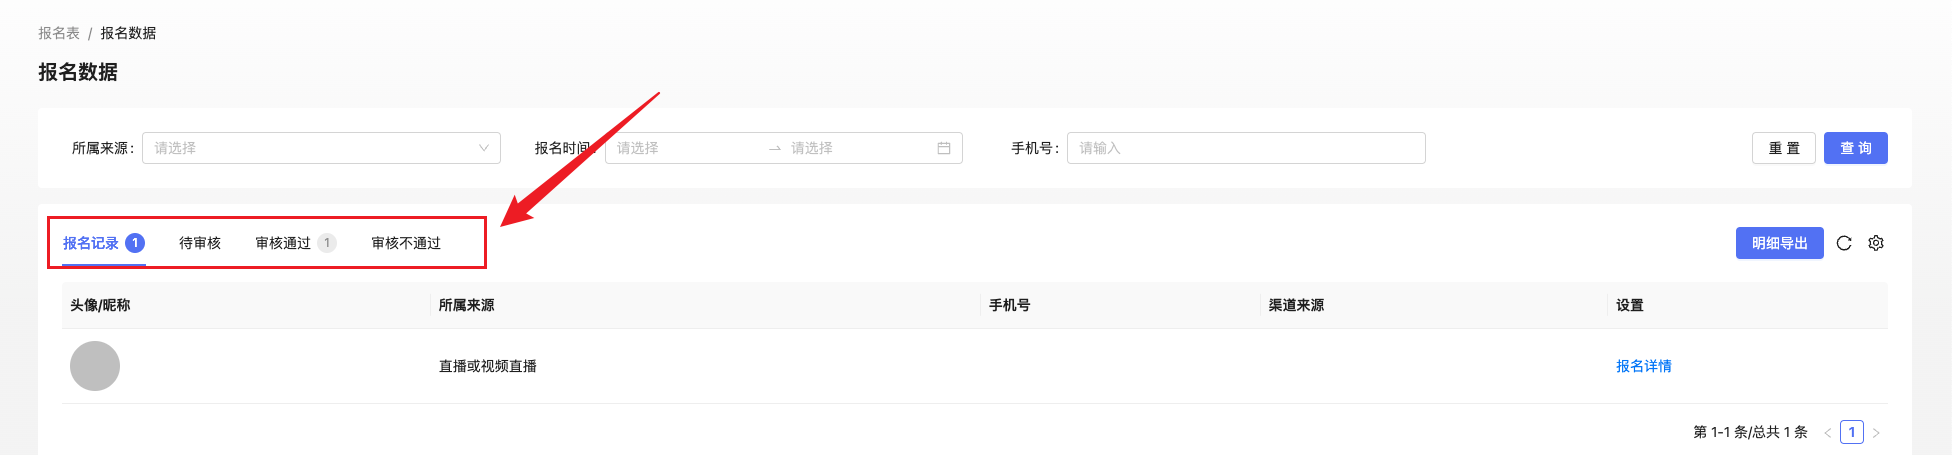This screenshot has width=1952, height=455.
Task: Click page number 1 in pagination
Action: pos(1852,432)
